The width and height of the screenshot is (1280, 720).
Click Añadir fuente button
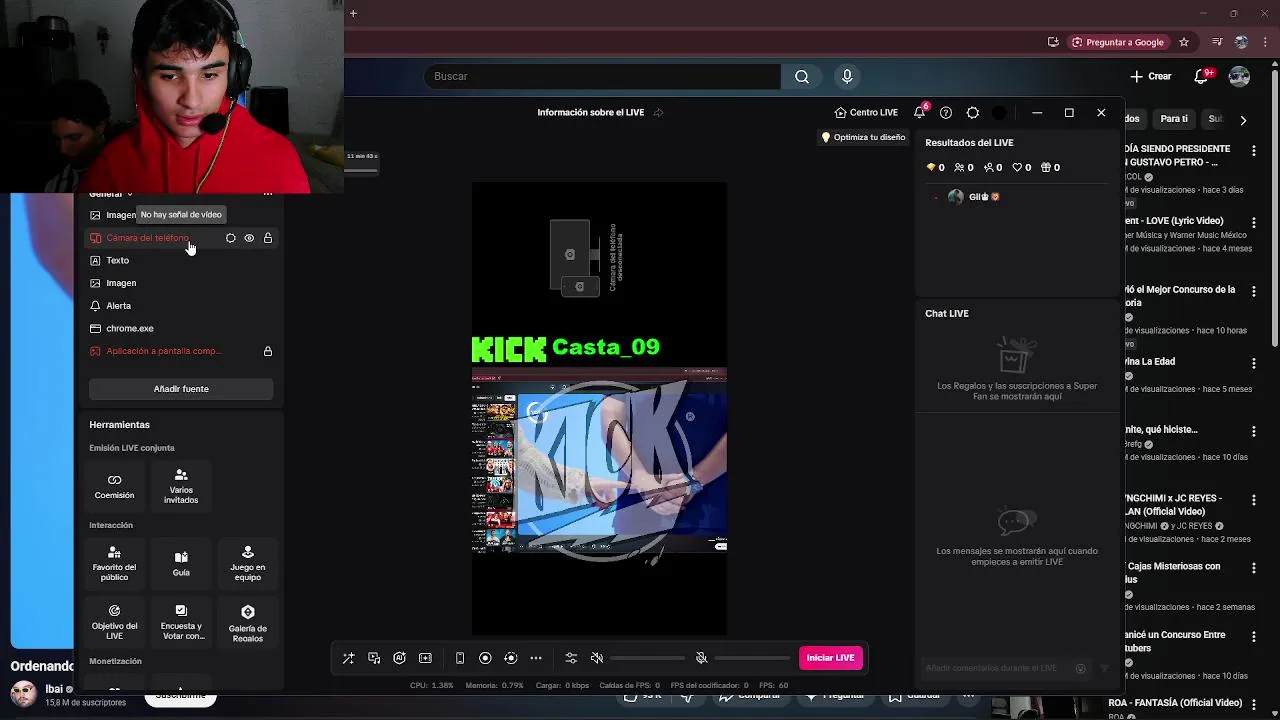click(181, 389)
